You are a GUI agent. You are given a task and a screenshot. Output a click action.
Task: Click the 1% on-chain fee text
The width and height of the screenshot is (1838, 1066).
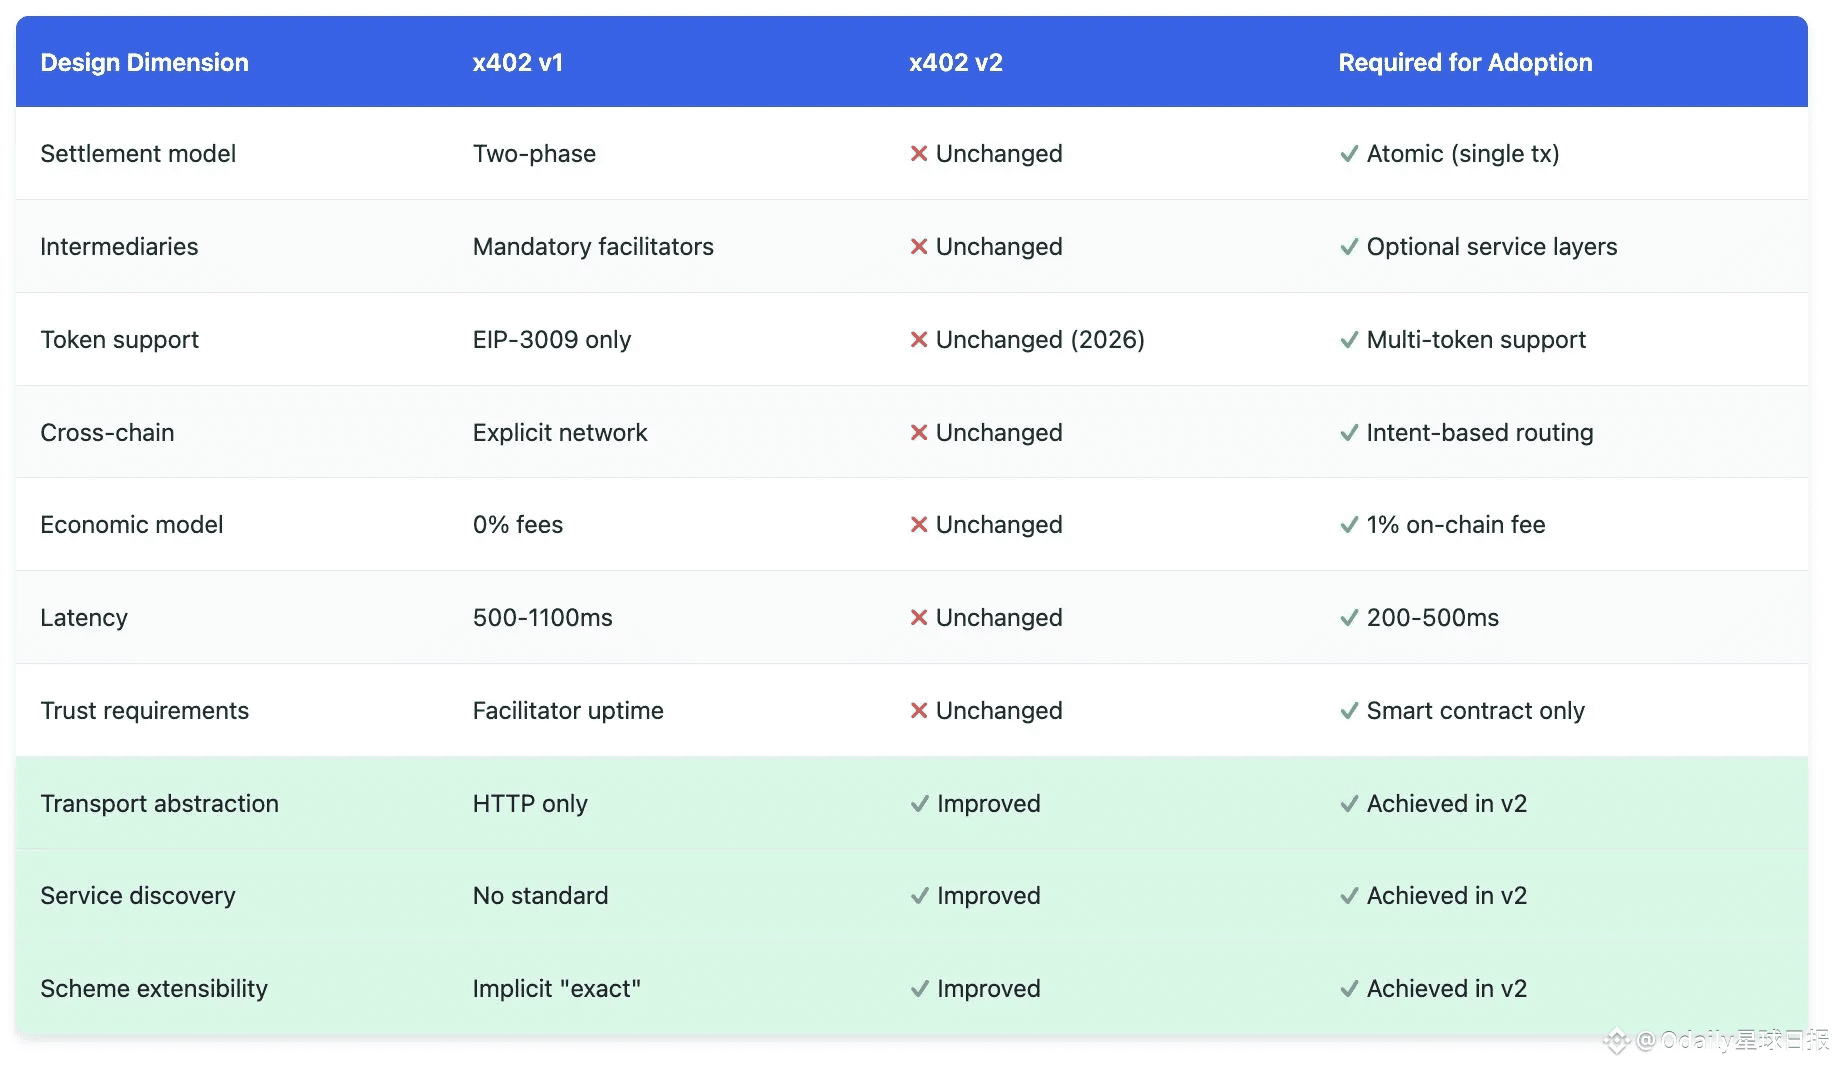(x=1455, y=525)
